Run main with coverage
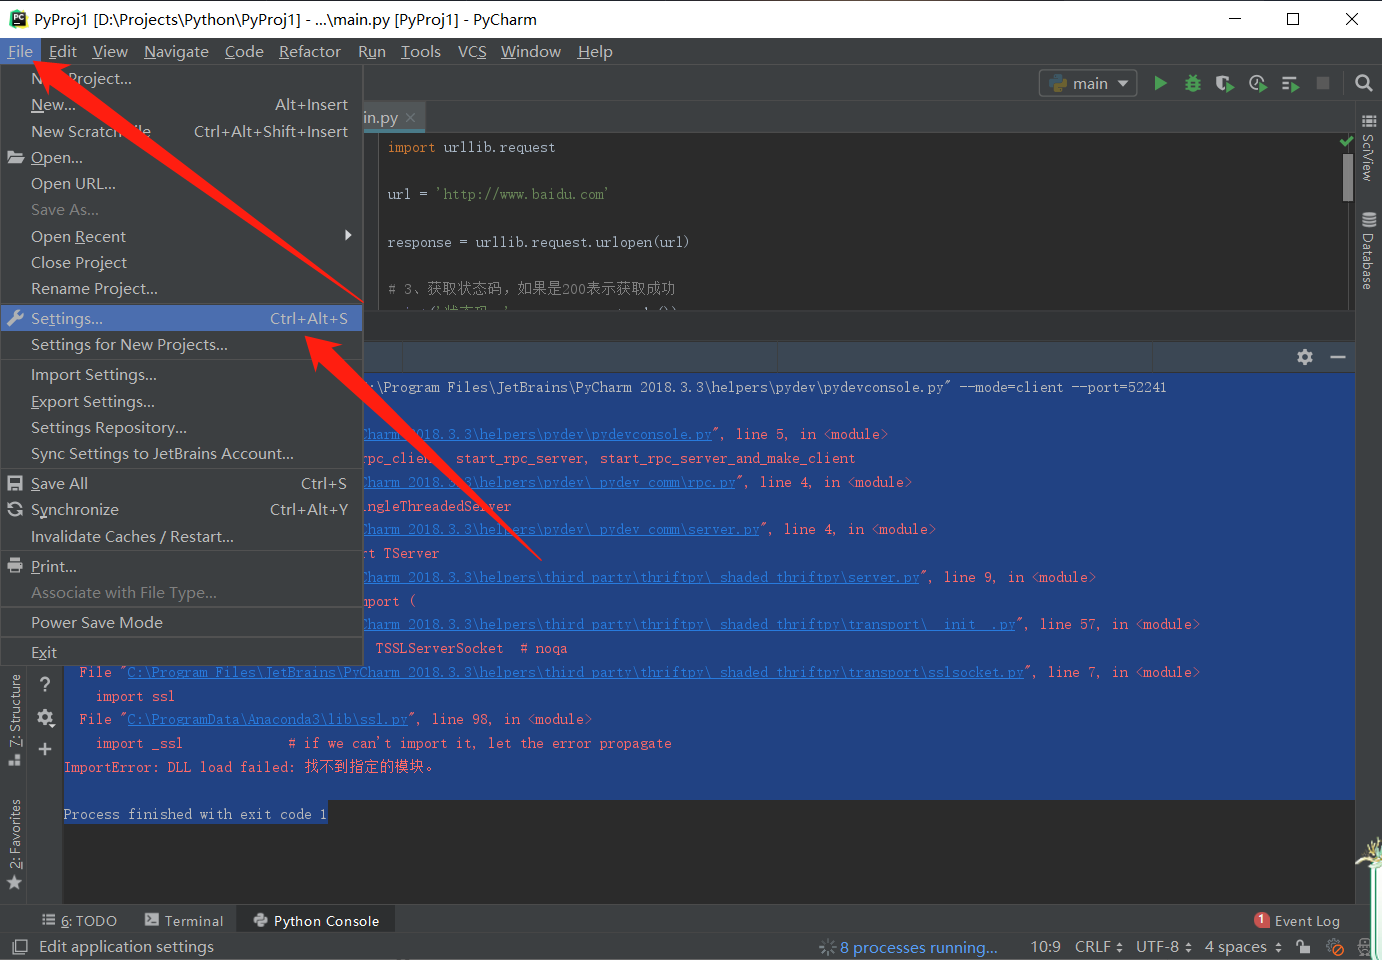Screen dimensions: 1382x960 pyautogui.click(x=1225, y=83)
